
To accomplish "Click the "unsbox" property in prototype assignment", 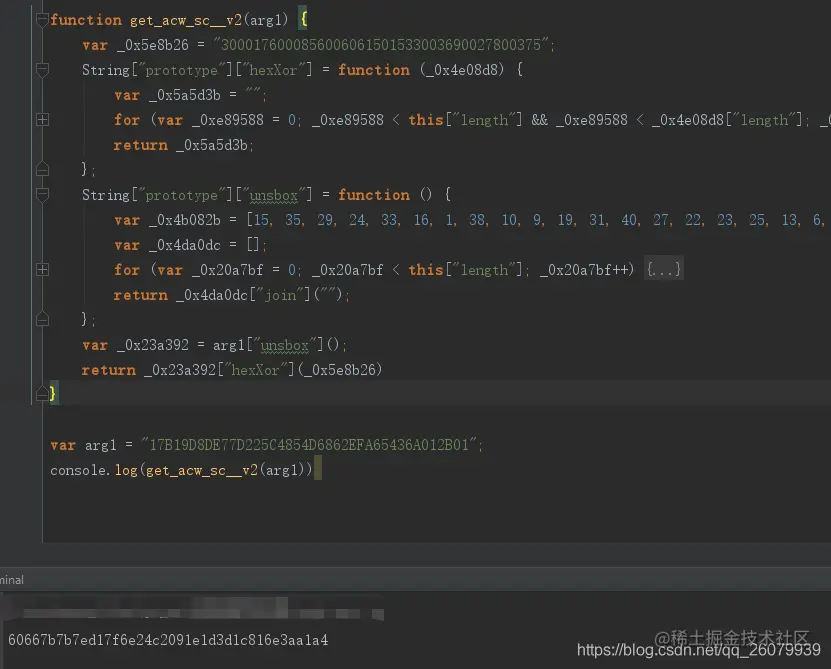I will (x=274, y=195).
